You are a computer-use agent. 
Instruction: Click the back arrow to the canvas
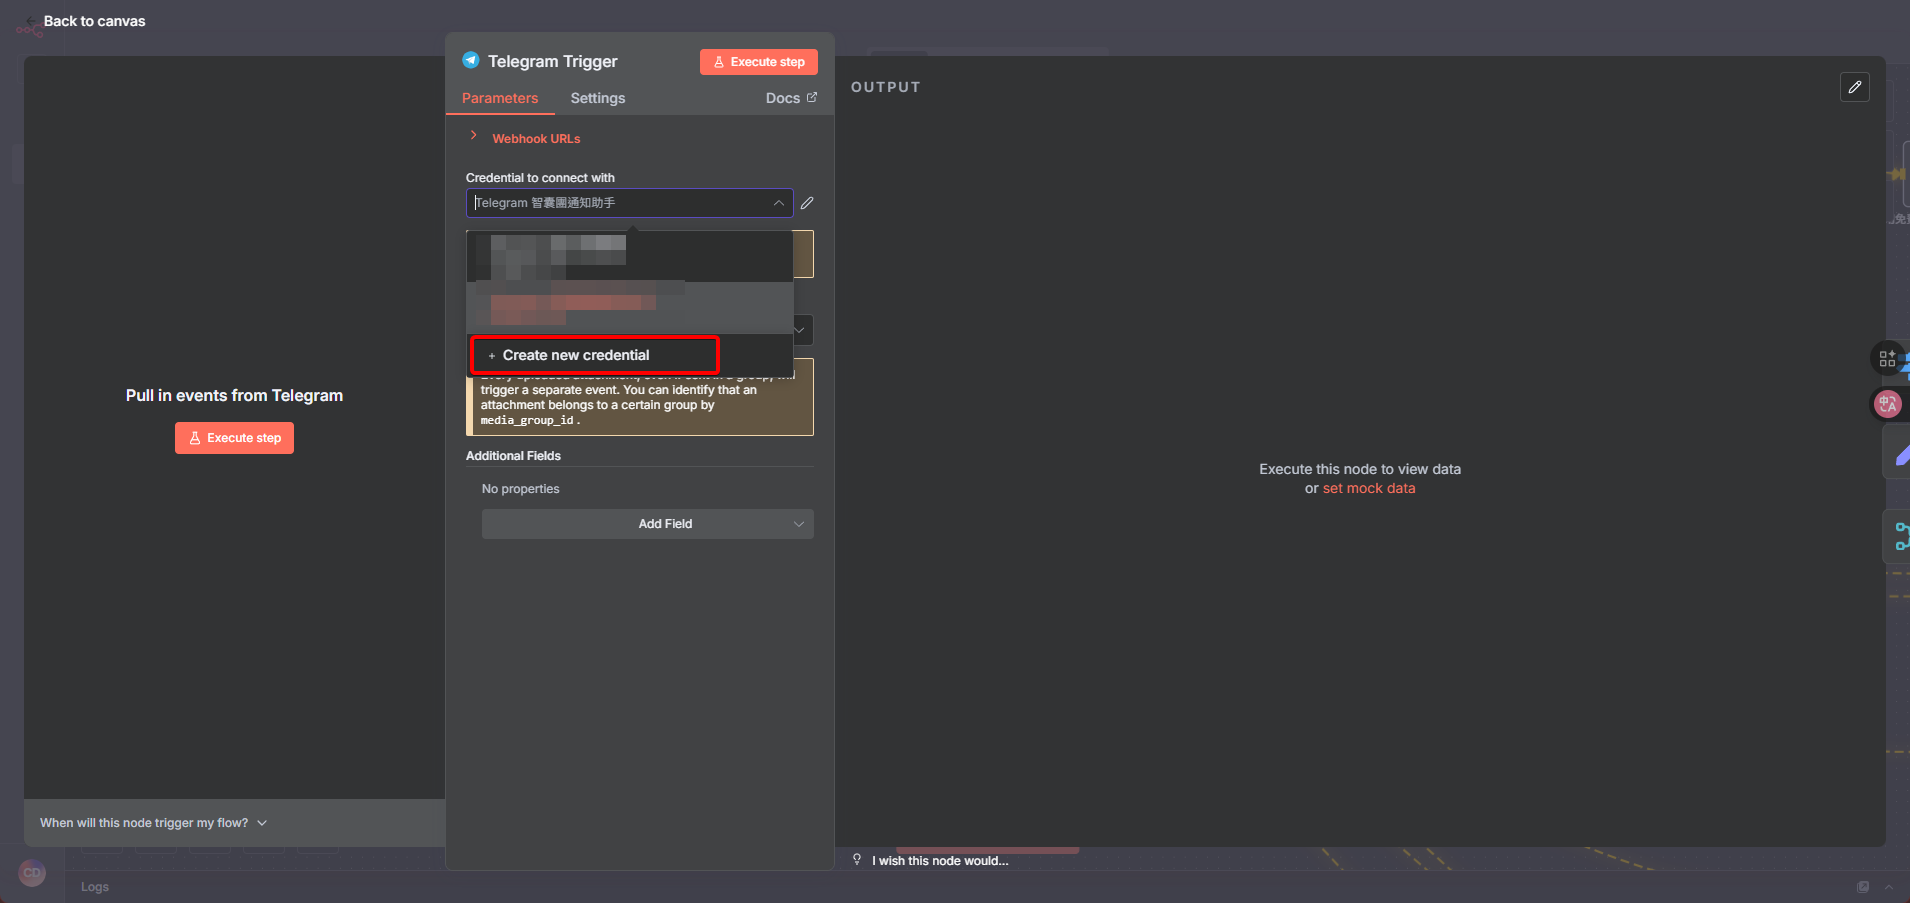pyautogui.click(x=31, y=21)
